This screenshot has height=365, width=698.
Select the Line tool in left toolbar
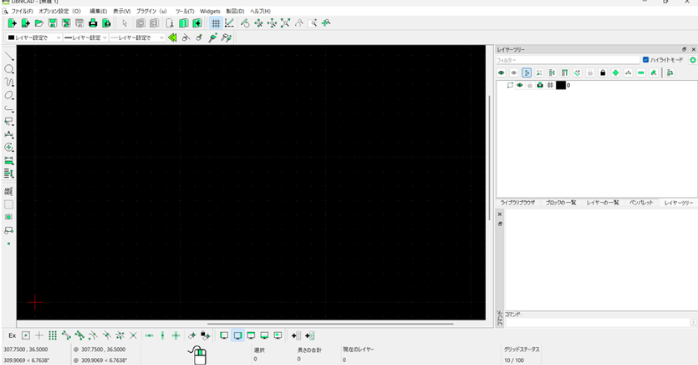(x=9, y=57)
